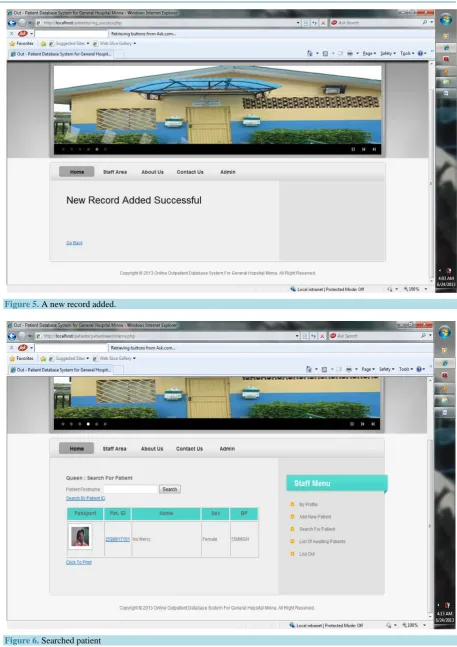457x647 pixels.
Task: Pause the banner slideshow on the record-added page
Action: 353,149
